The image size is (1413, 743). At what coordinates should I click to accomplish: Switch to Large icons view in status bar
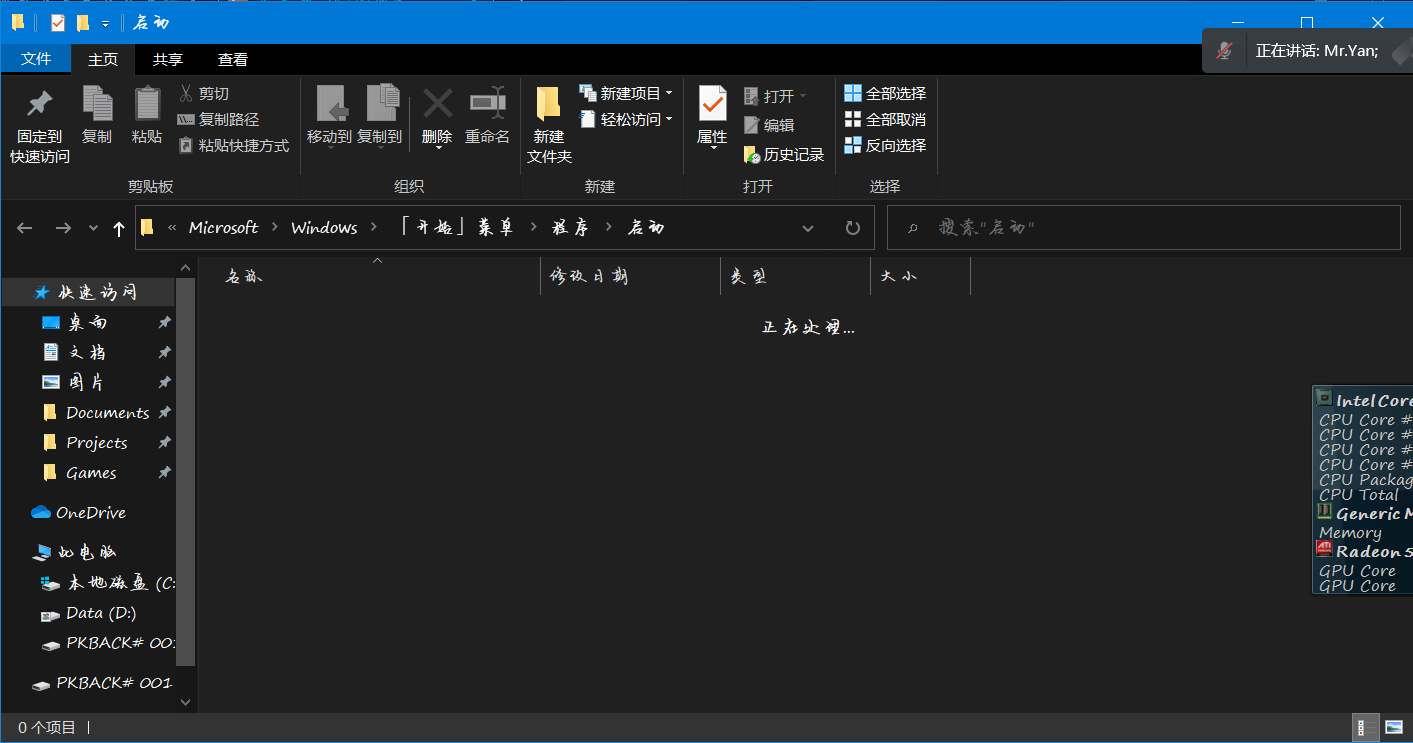[1394, 727]
